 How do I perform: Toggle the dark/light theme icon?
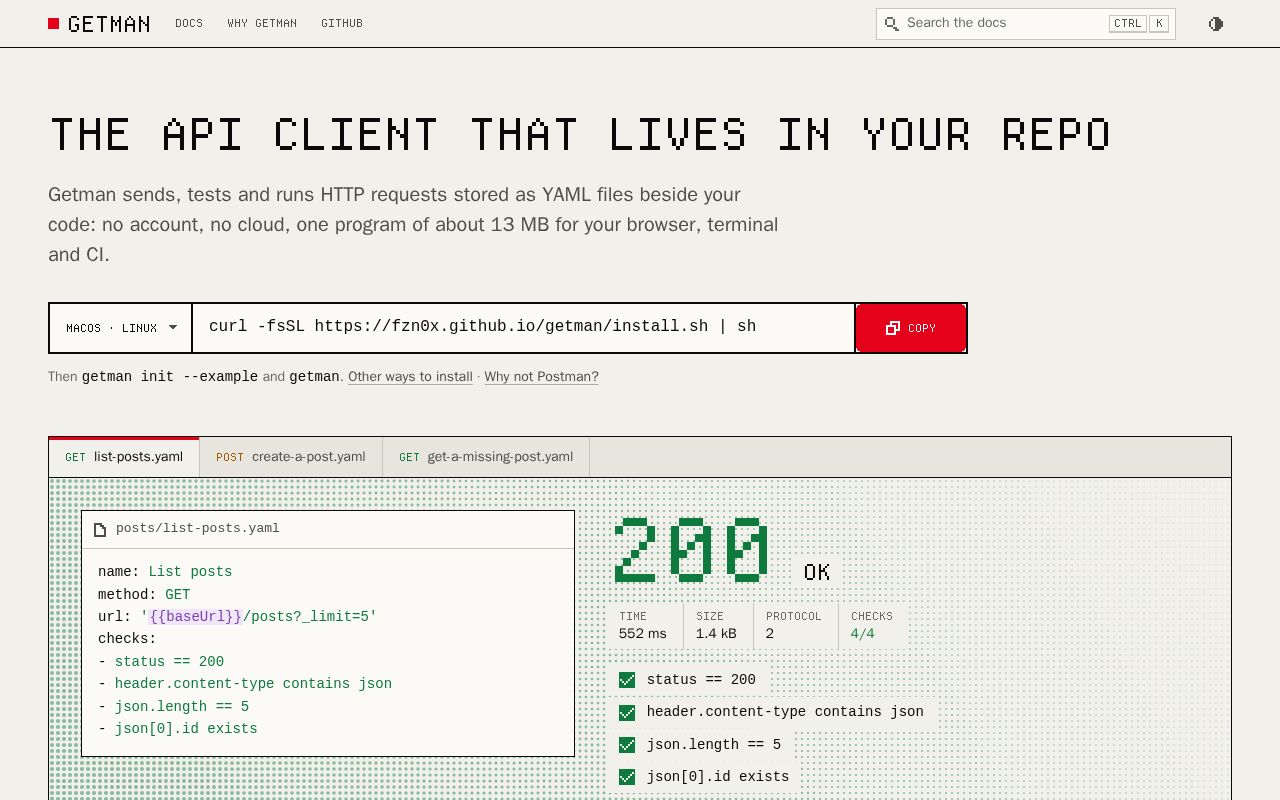point(1216,24)
